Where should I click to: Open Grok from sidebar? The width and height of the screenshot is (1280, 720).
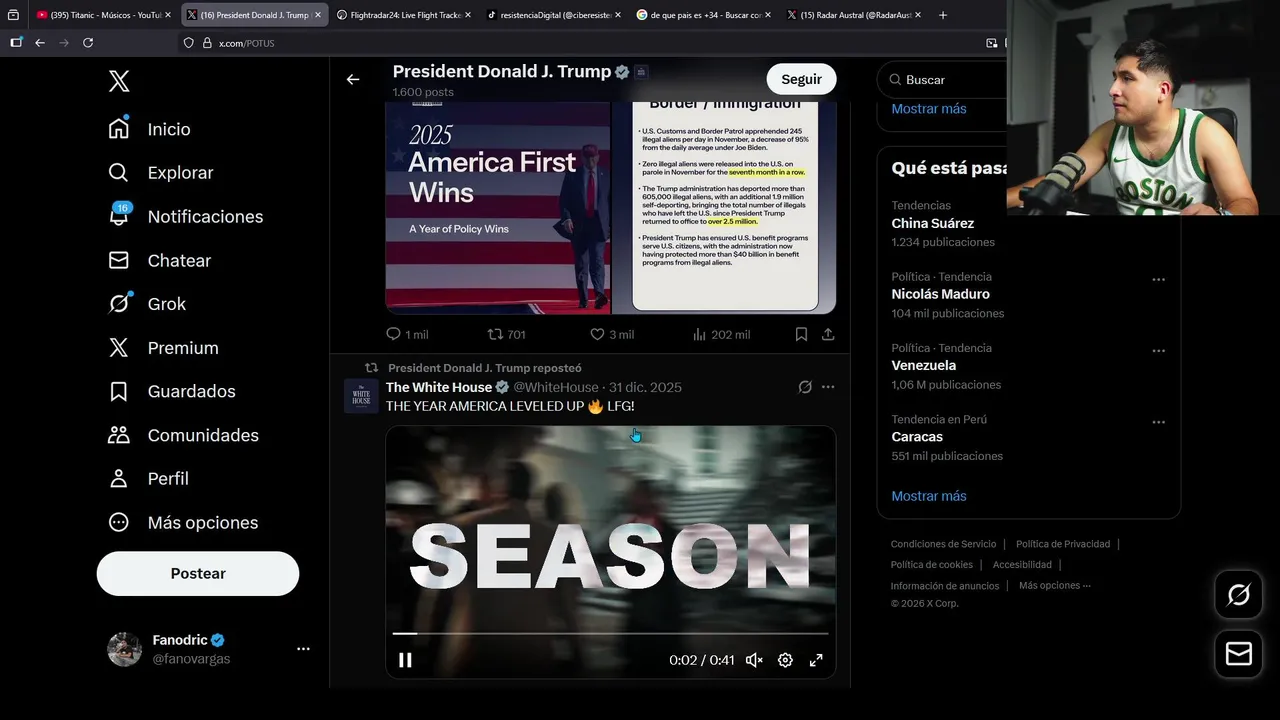click(x=147, y=304)
